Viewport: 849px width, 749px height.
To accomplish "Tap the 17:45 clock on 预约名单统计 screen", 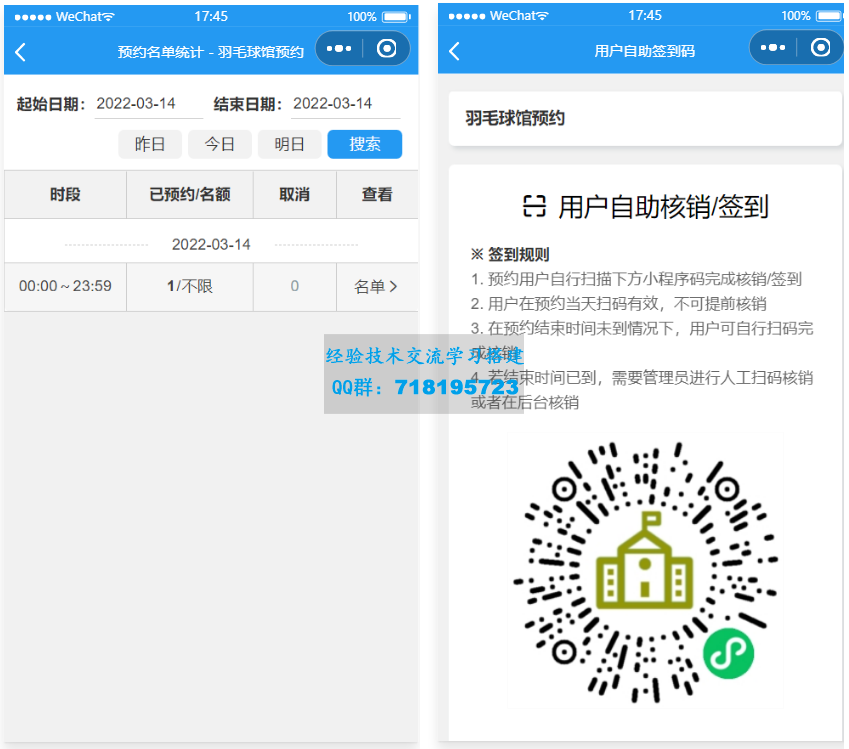I will [x=211, y=17].
